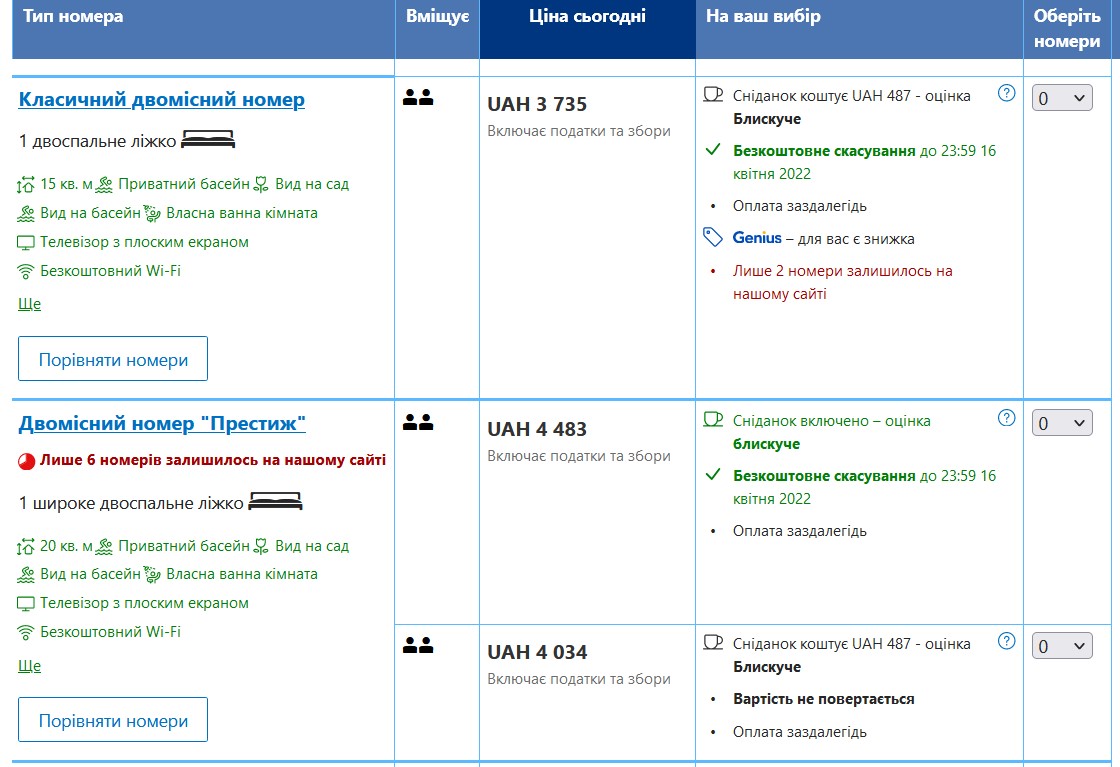Click help icon beside Prestige breakfast included offer
Viewport: 1120px width, 767px height.
[1007, 418]
